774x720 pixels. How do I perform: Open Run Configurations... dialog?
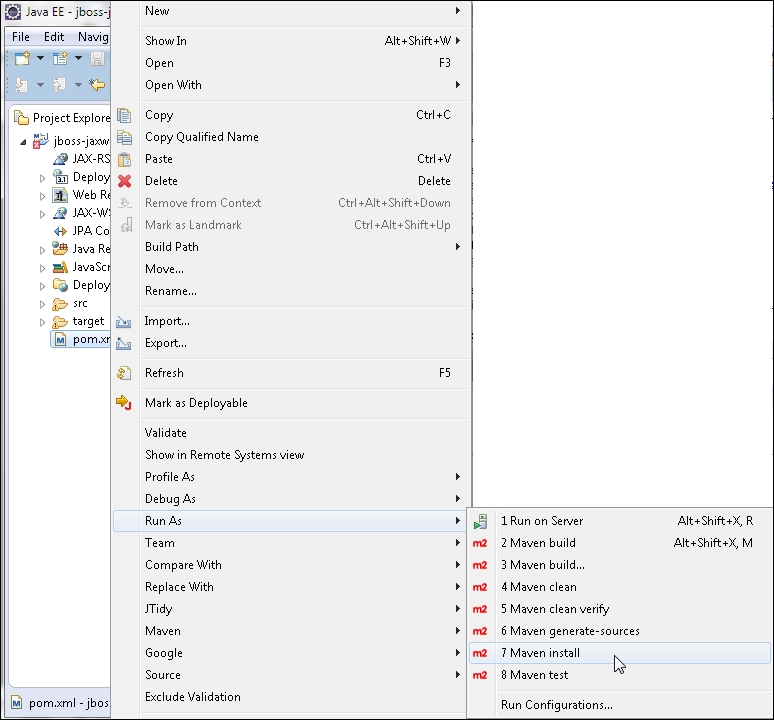coord(619,705)
